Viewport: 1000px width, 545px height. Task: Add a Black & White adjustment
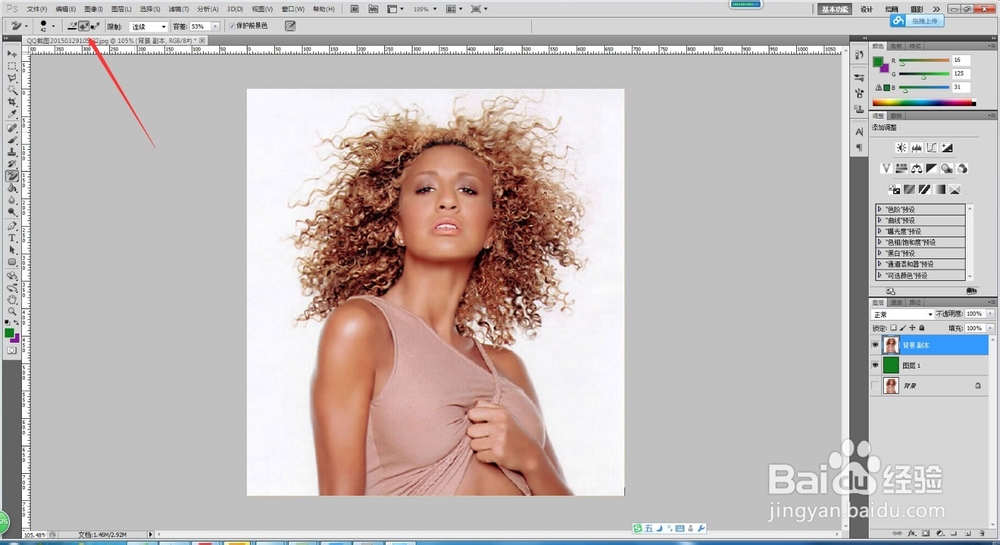932,168
